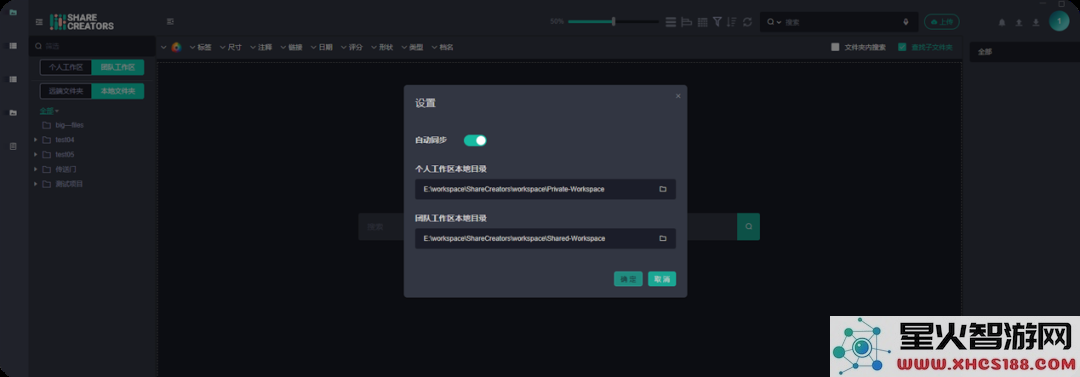Collapse the sidebar with the hamburger icon
Image resolution: width=1080 pixels, height=377 pixels.
click(x=39, y=22)
